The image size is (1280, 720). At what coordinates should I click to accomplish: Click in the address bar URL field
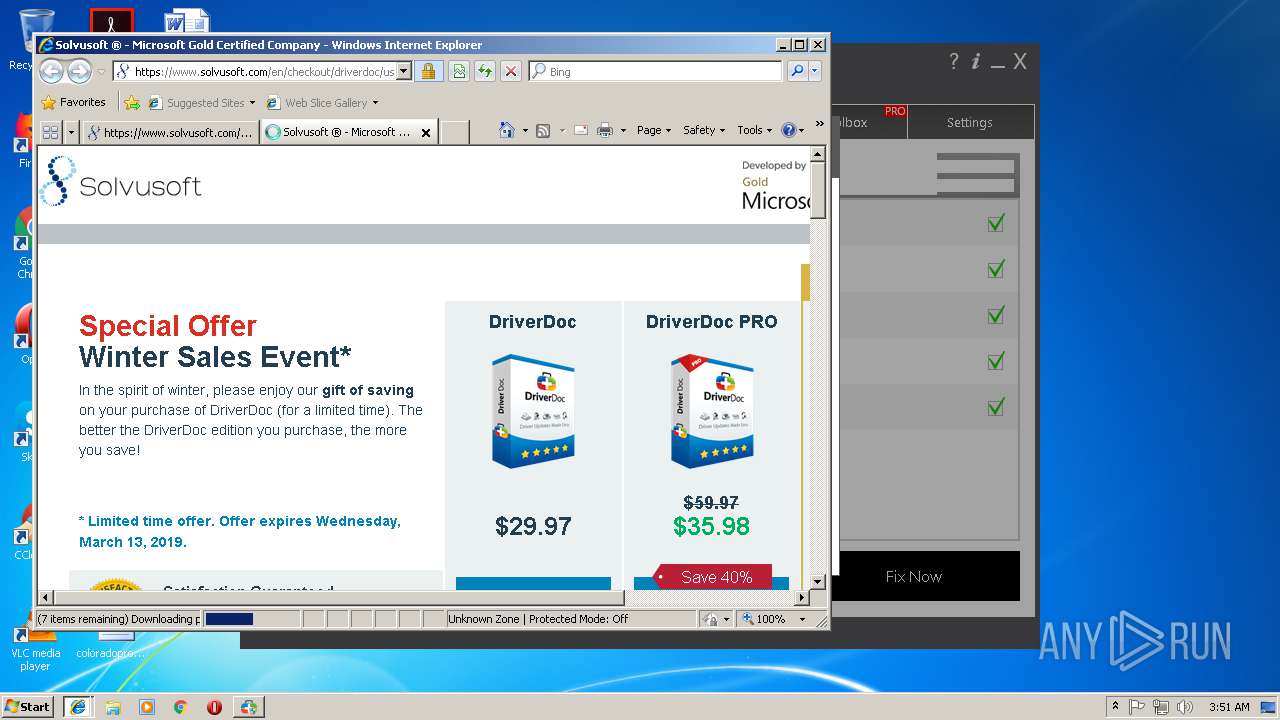tap(264, 71)
